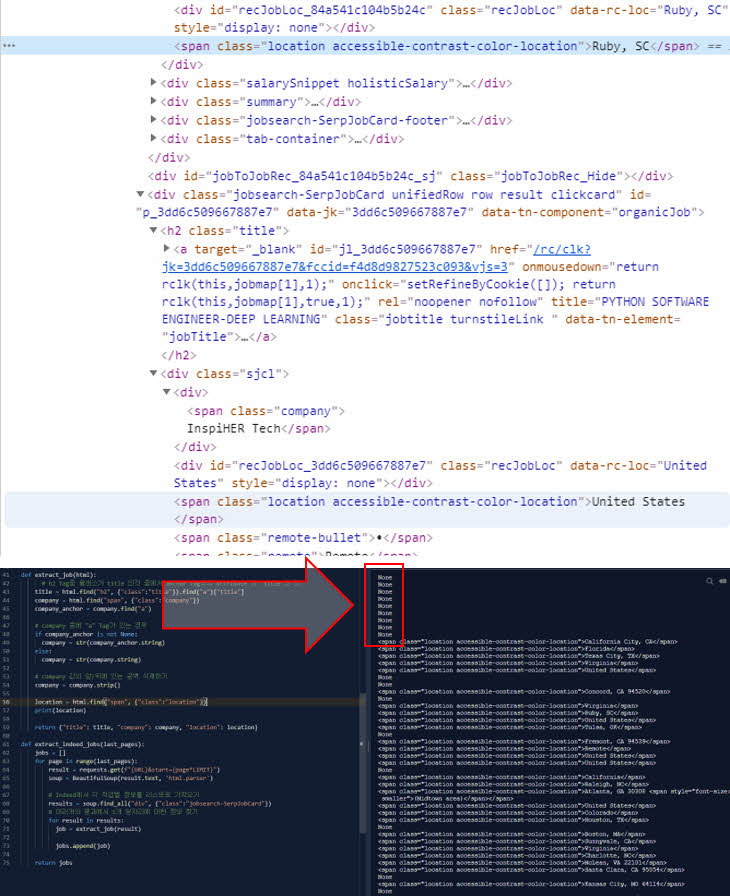Image resolution: width=730 pixels, height=896 pixels.
Task: Expand the anchor target _blank node
Action: 166,249
